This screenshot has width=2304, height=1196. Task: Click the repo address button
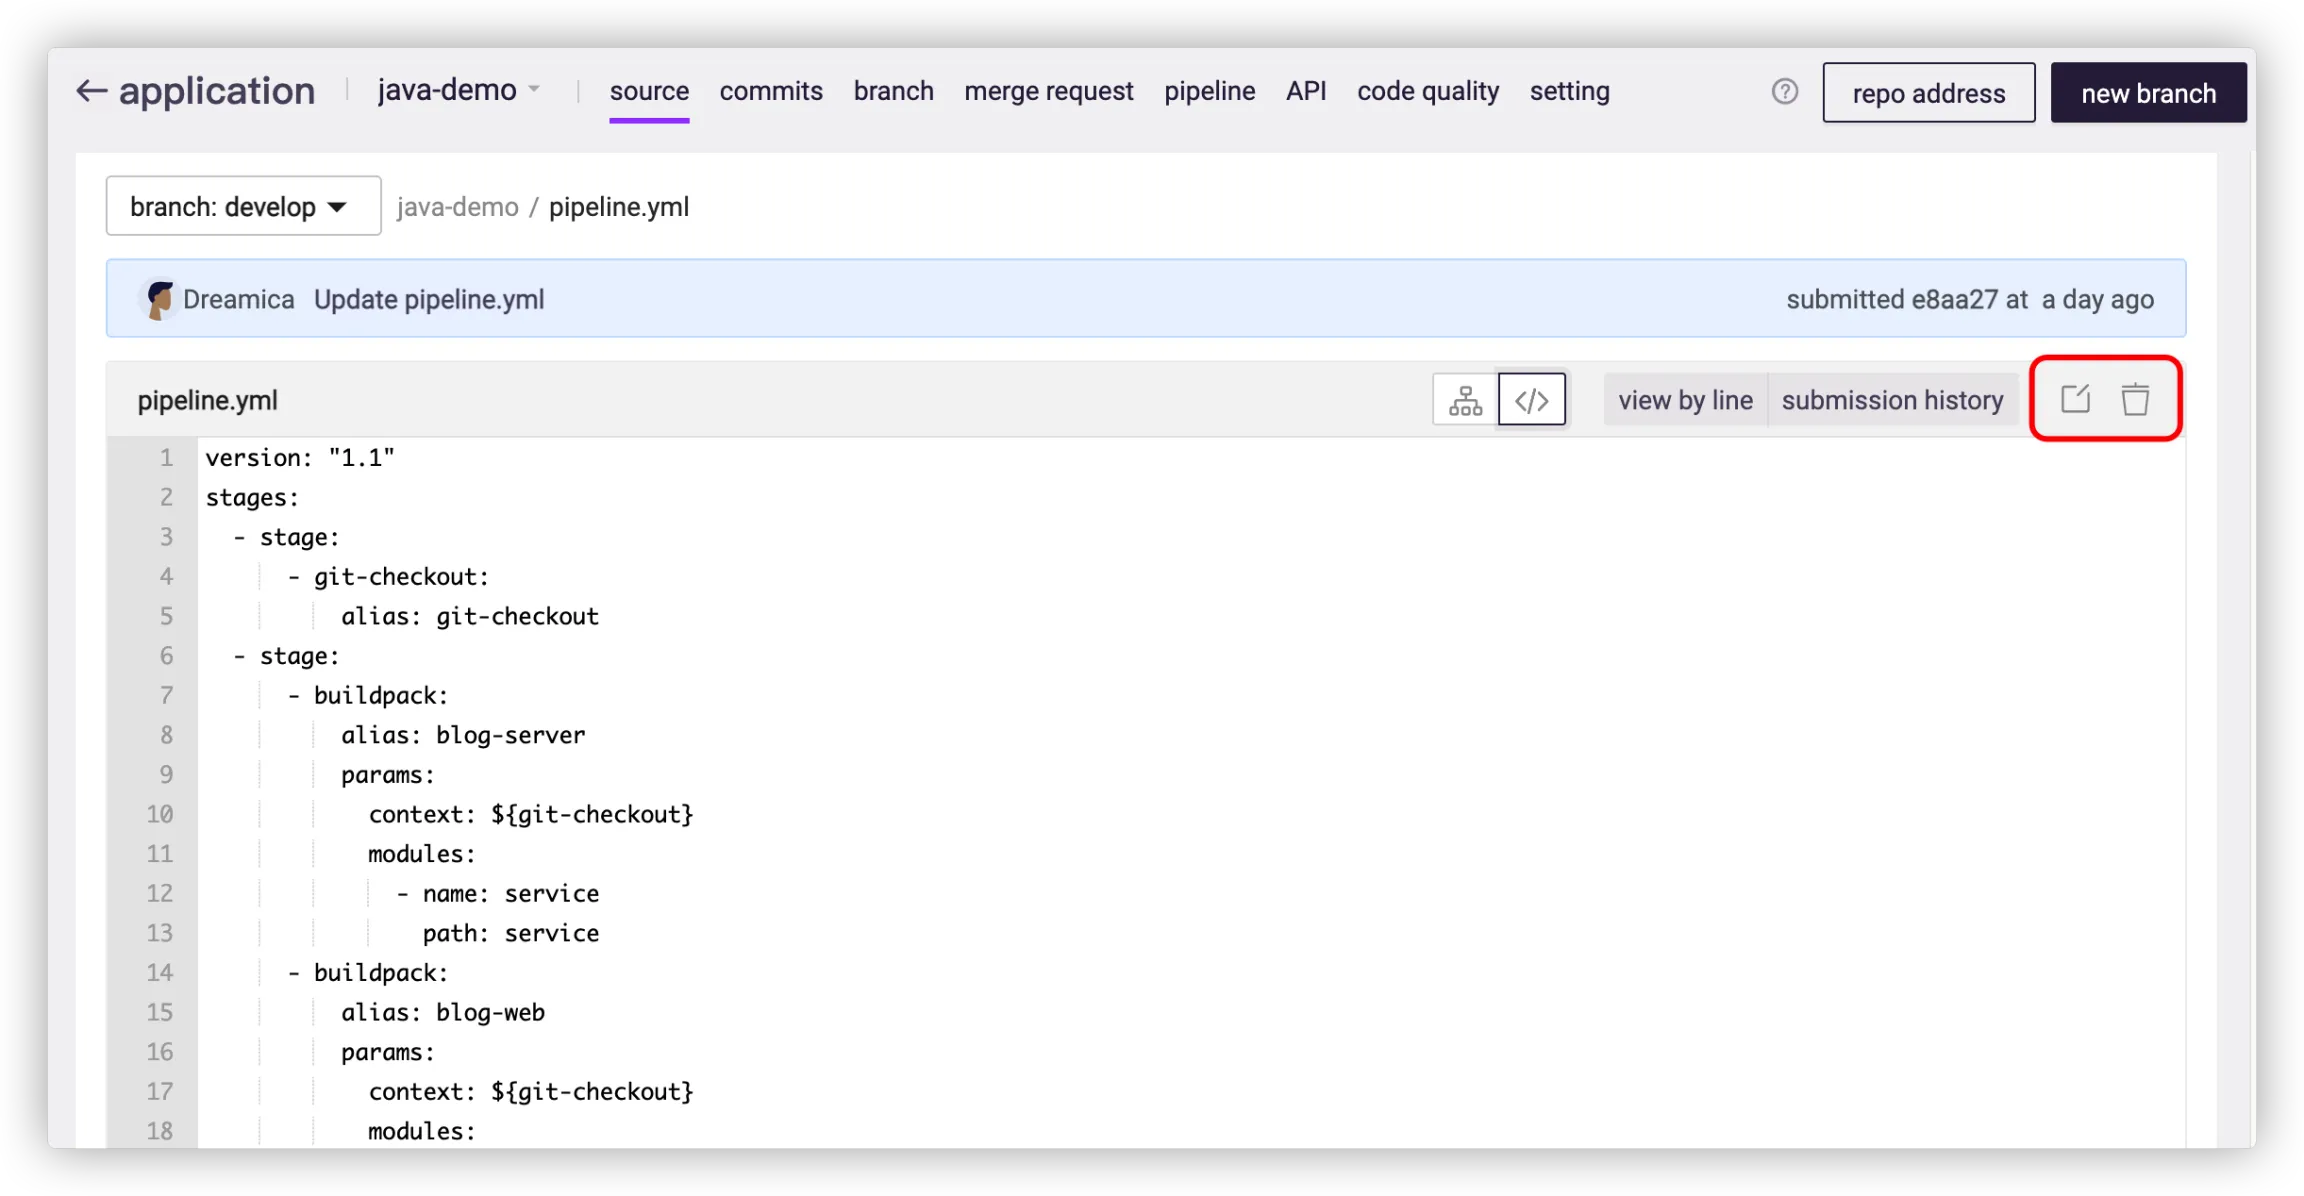(1928, 93)
